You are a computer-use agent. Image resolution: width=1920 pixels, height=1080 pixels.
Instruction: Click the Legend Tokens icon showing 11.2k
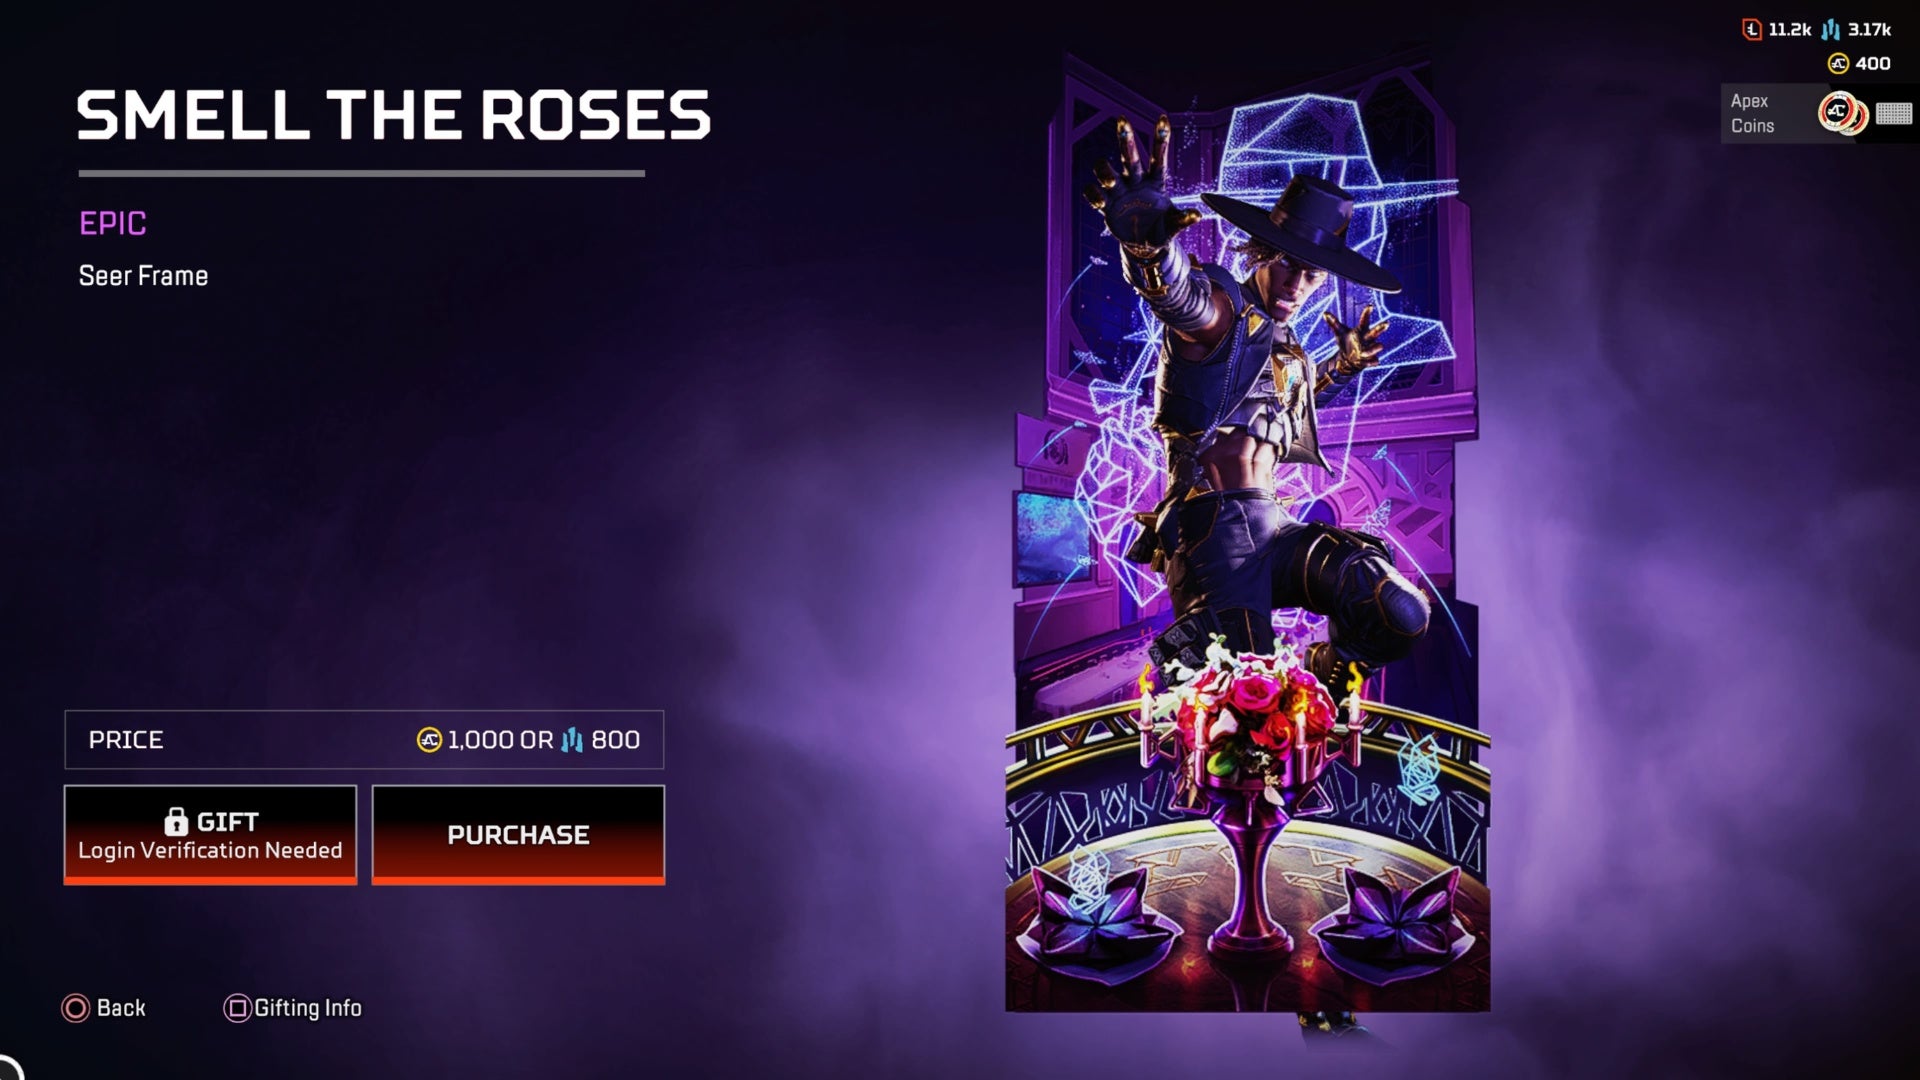1751,30
